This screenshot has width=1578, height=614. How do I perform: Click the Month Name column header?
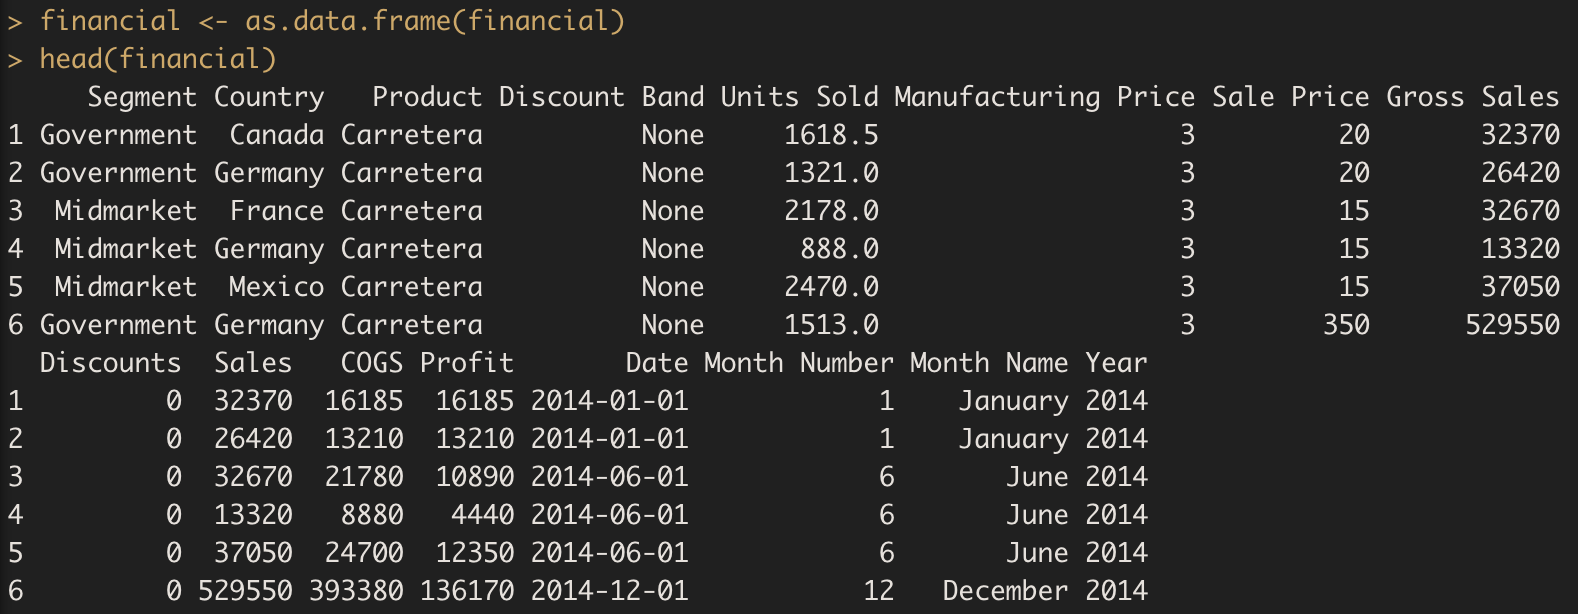(989, 363)
